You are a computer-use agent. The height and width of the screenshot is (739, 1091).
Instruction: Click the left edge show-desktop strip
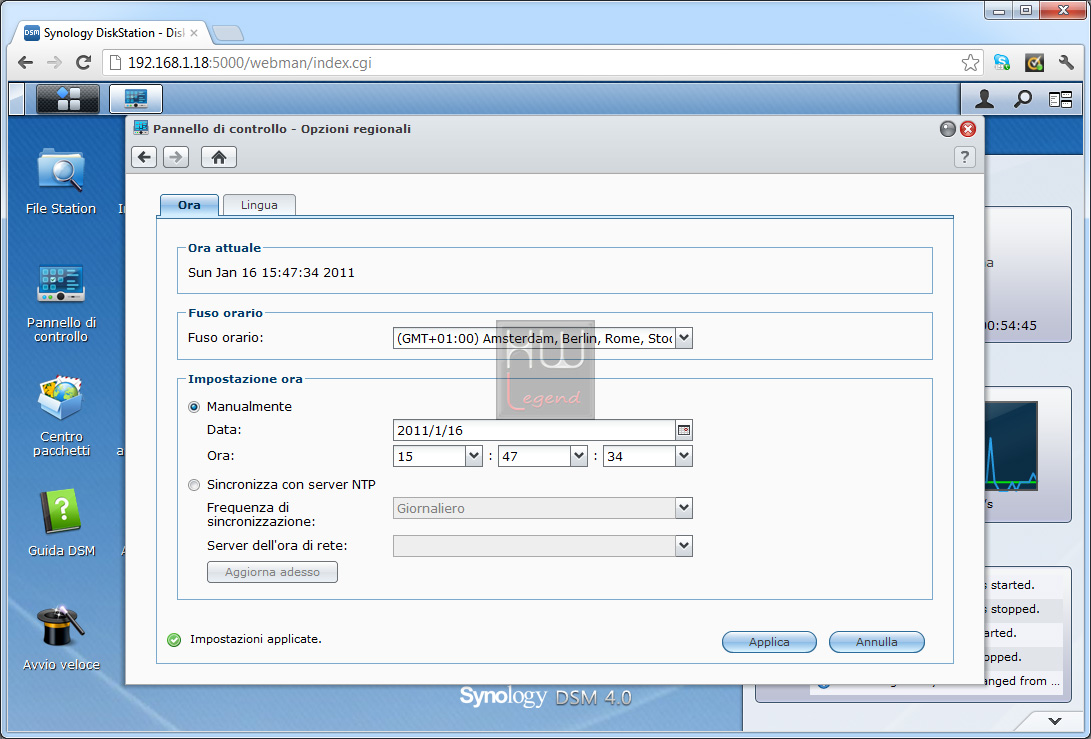pos(17,98)
